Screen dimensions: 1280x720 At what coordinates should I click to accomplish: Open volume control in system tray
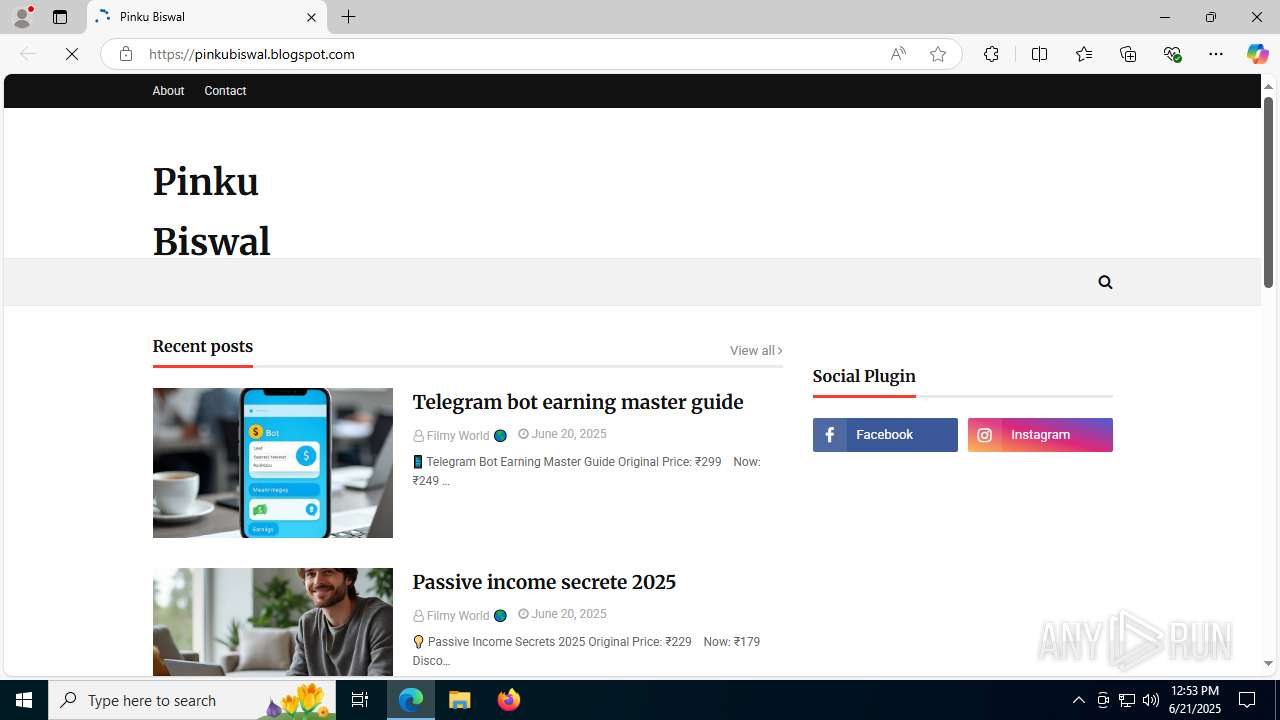pyautogui.click(x=1151, y=700)
